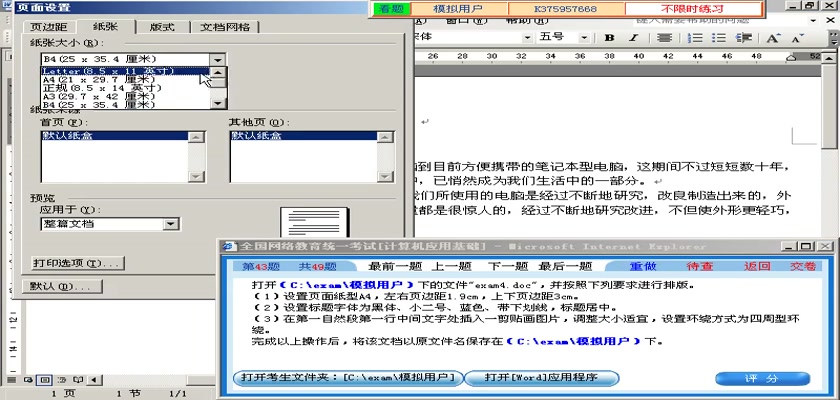Click the grow font icon
This screenshot has width=840, height=400.
point(772,37)
